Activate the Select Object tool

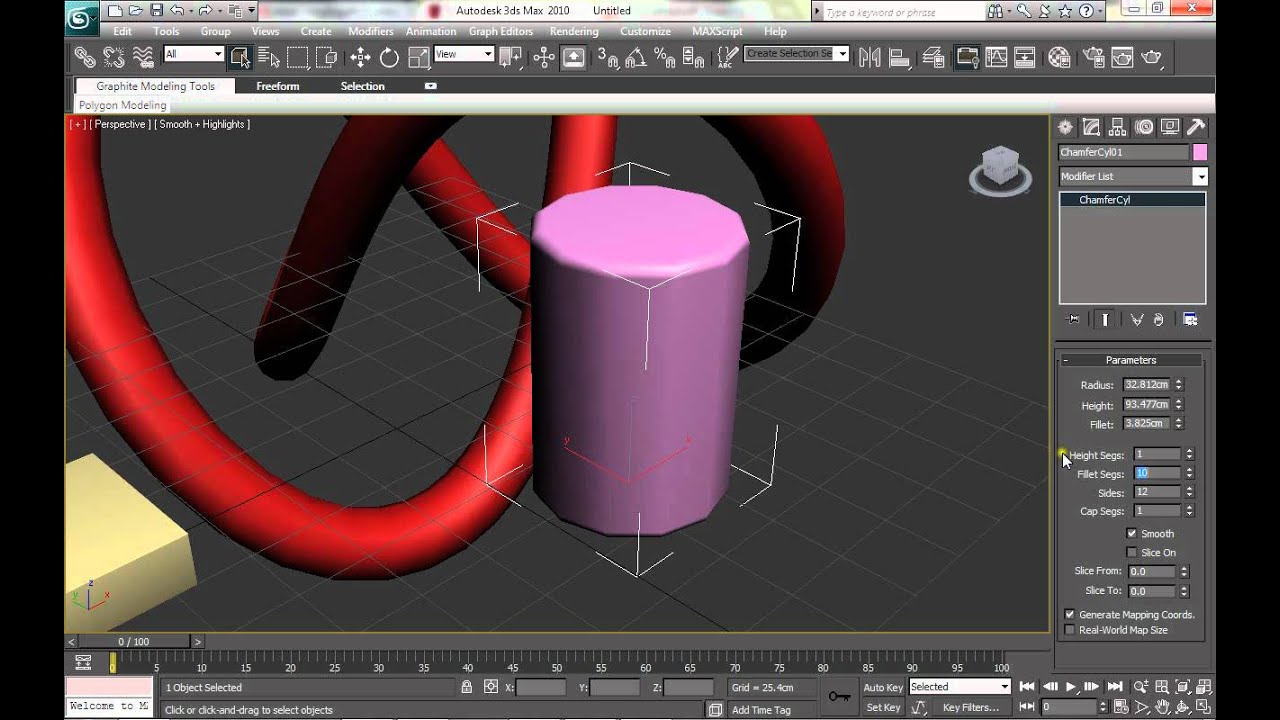(240, 57)
